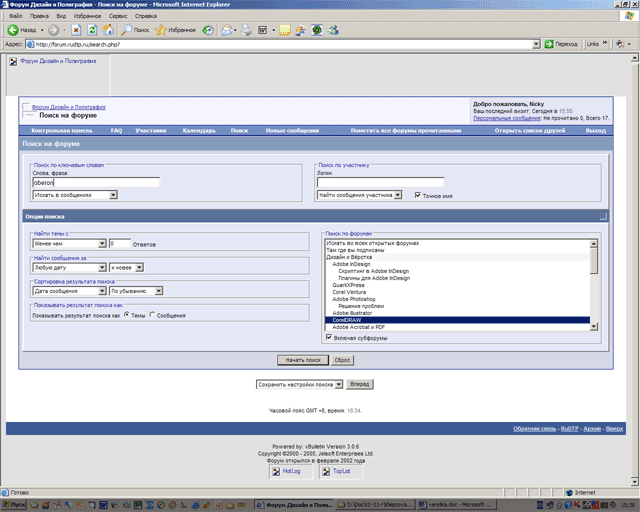
Task: Open the Искать в сообщениях dropdown
Action: tap(75, 195)
